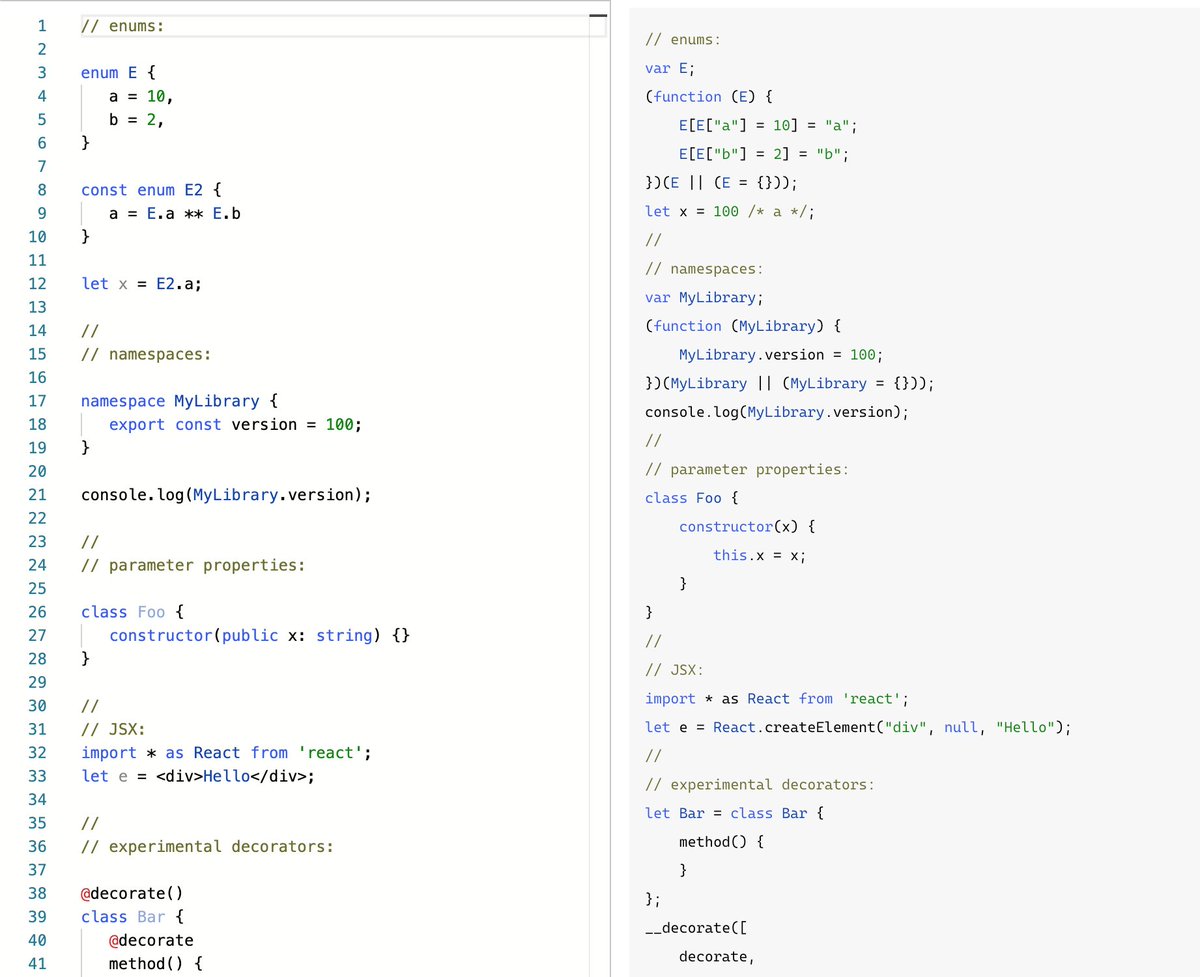This screenshot has height=977, width=1200.
Task: Click line number 1 in the left pane
Action: [42, 25]
